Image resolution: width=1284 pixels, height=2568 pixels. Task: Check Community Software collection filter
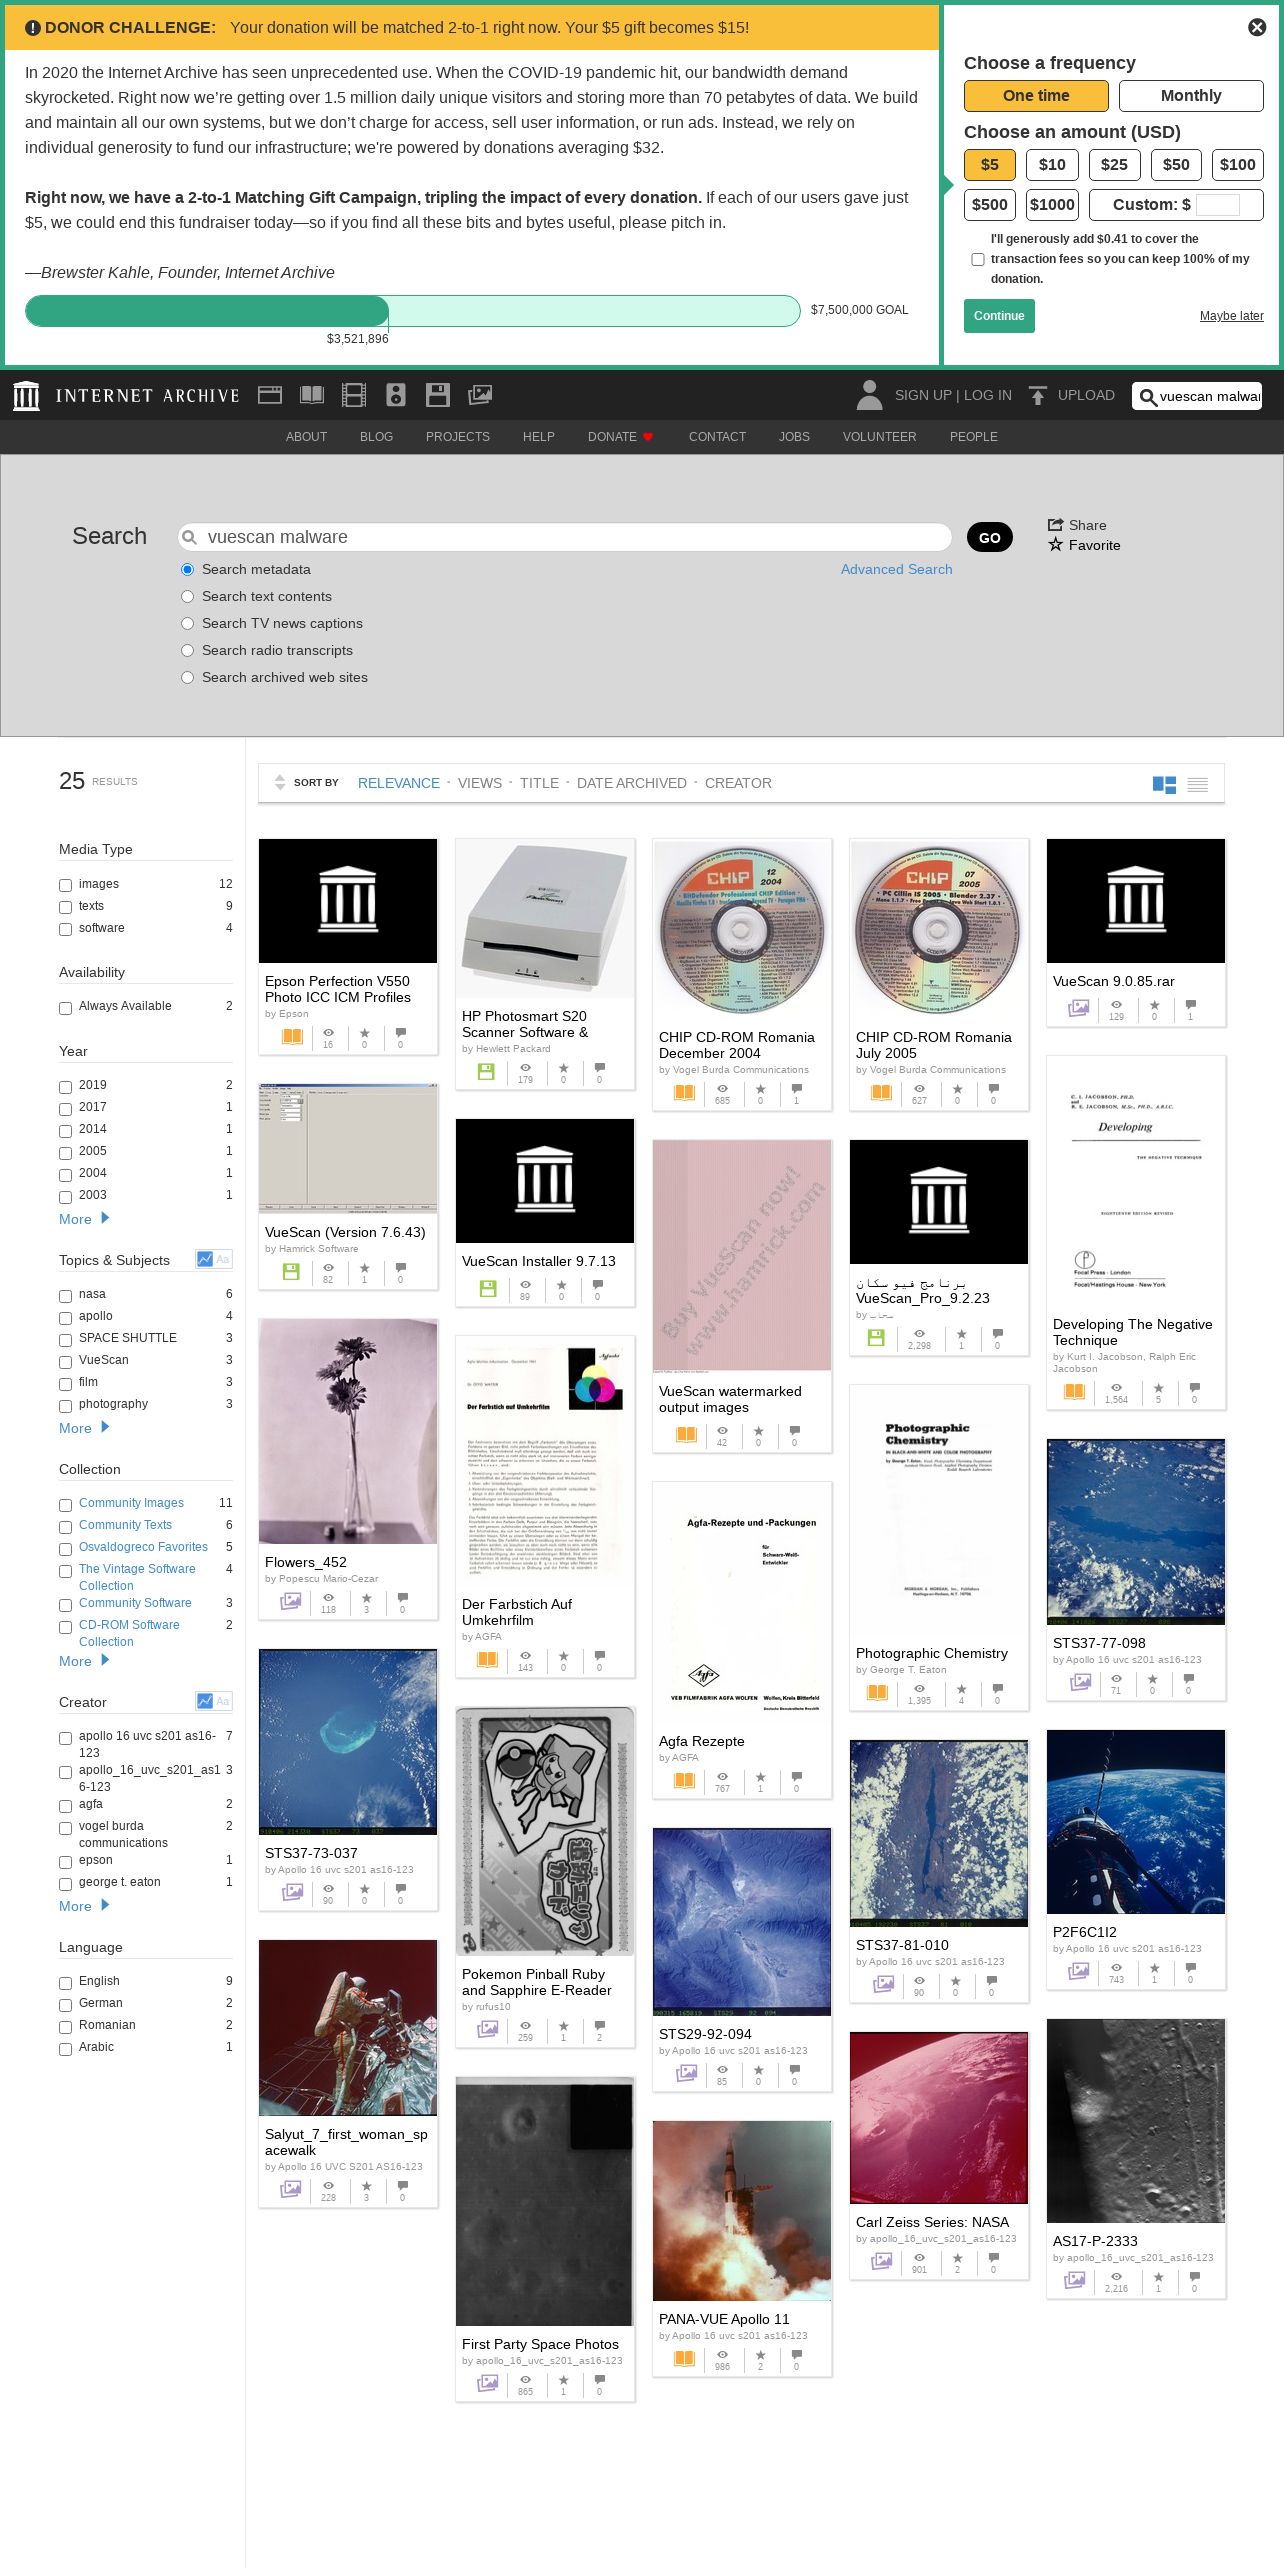tap(65, 1604)
